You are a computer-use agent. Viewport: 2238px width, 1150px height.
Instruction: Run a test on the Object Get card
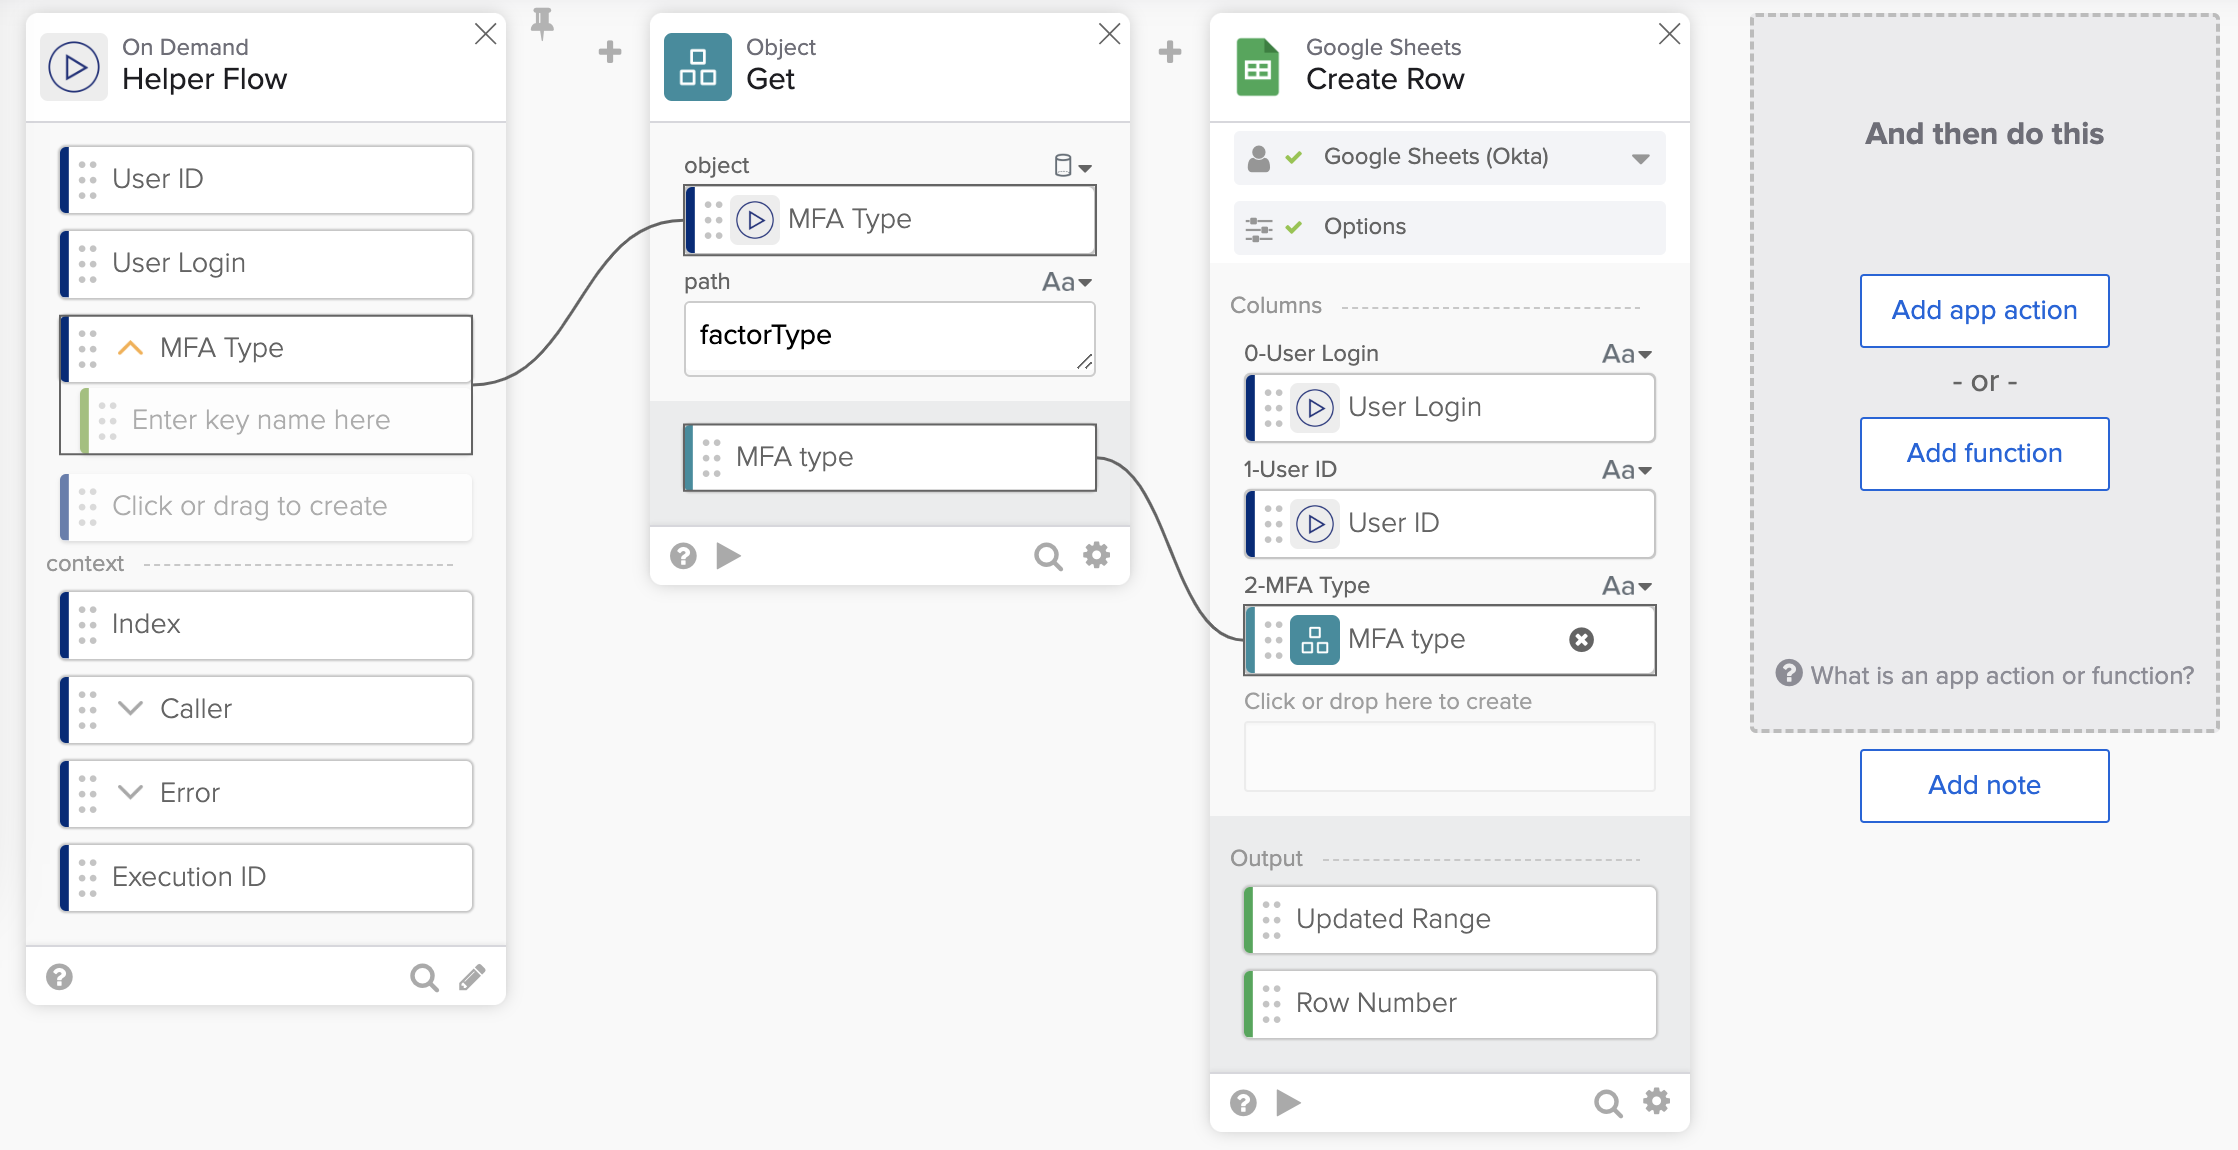coord(728,556)
